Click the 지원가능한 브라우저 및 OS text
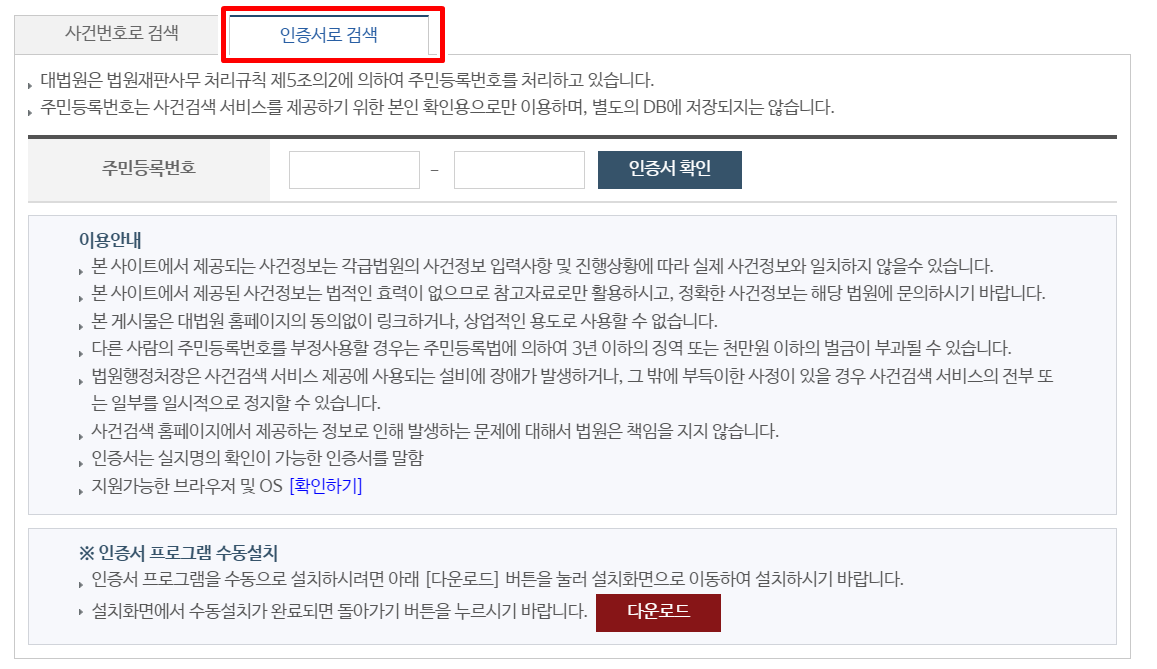Image resolution: width=1157 pixels, height=669 pixels. [x=187, y=486]
